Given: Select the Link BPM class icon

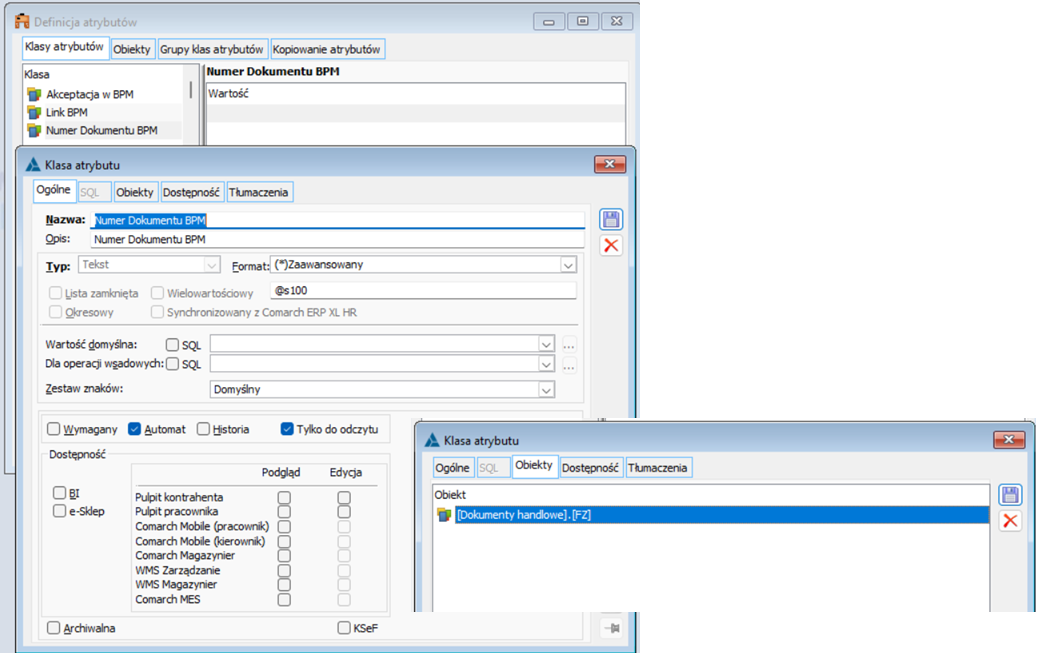Looking at the screenshot, I should [x=34, y=112].
